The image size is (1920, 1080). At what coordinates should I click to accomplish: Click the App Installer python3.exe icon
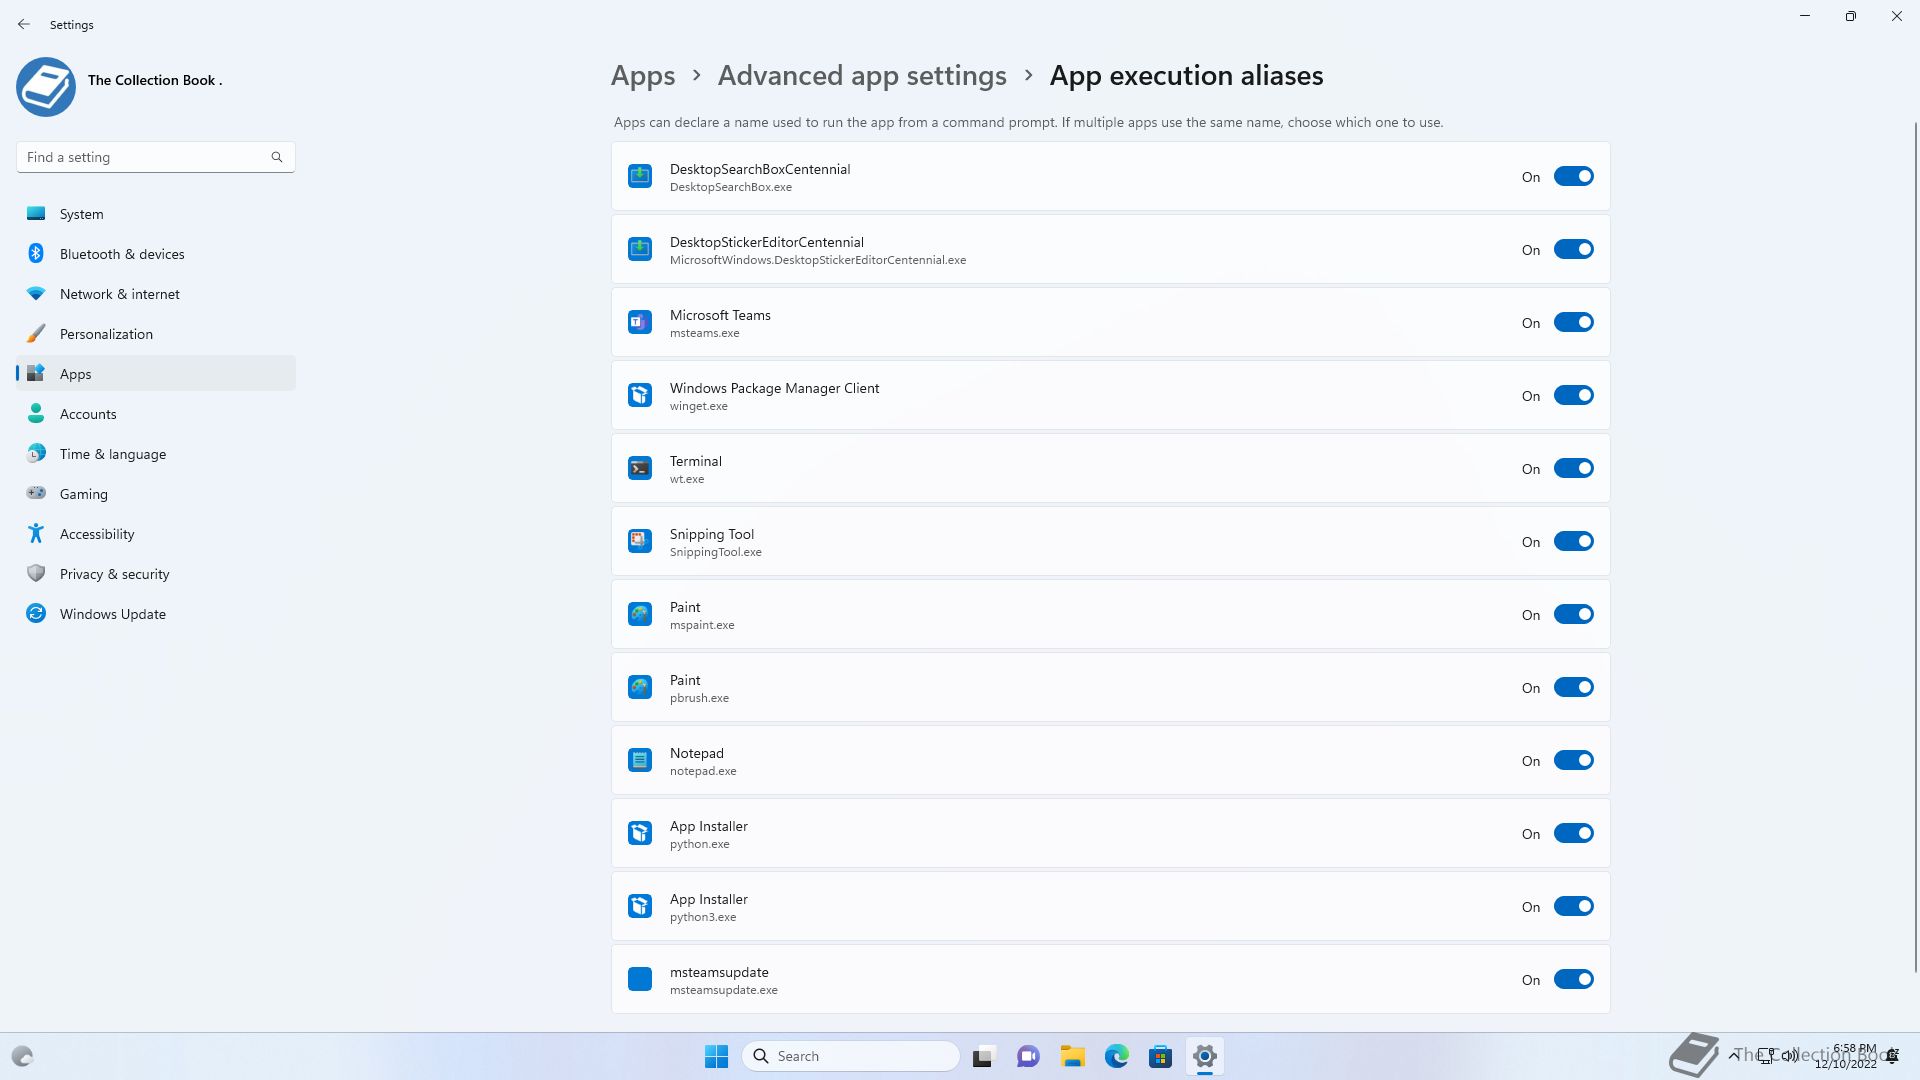[640, 907]
